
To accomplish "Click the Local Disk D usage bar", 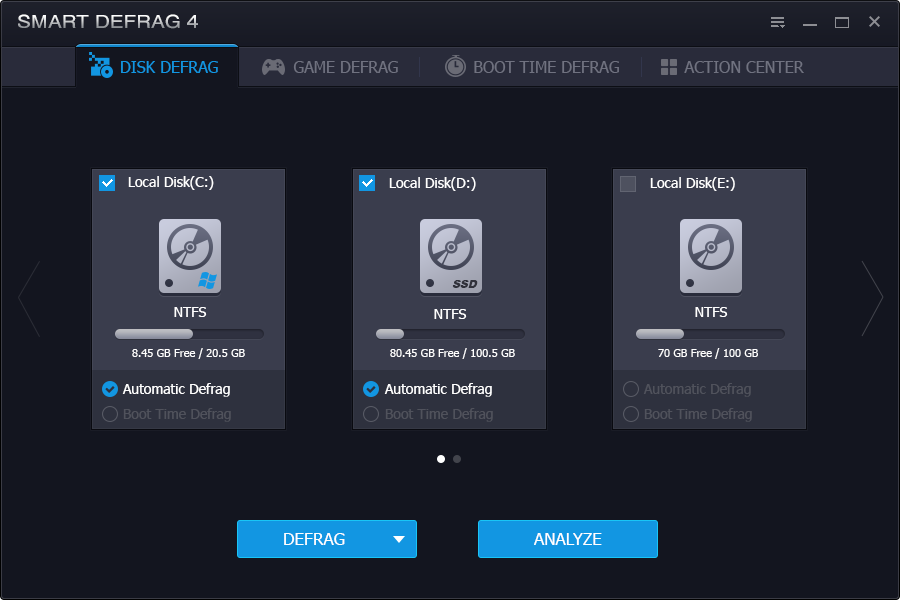I will click(x=450, y=334).
